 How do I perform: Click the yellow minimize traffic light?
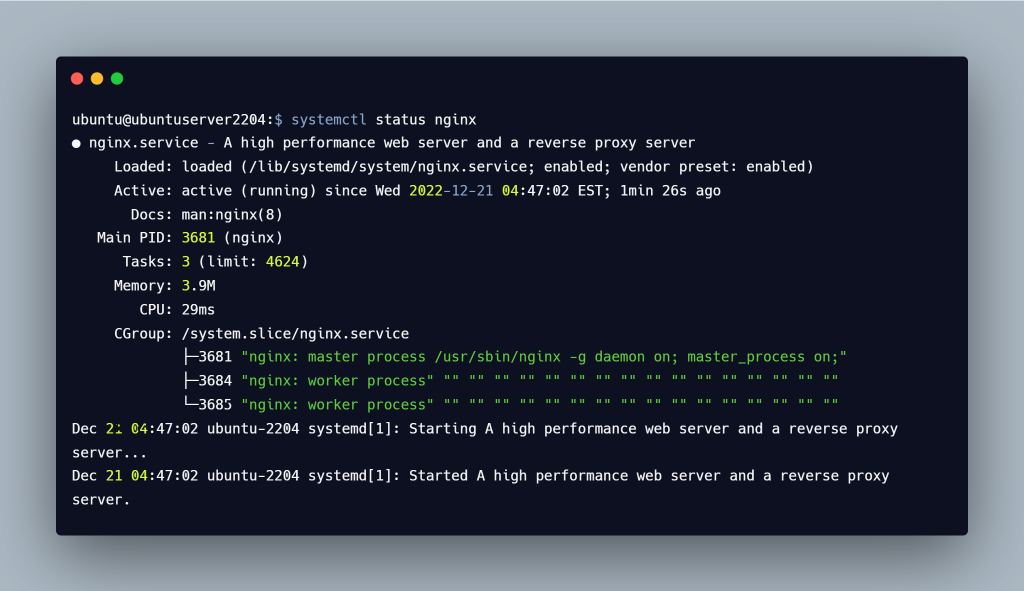tap(97, 77)
